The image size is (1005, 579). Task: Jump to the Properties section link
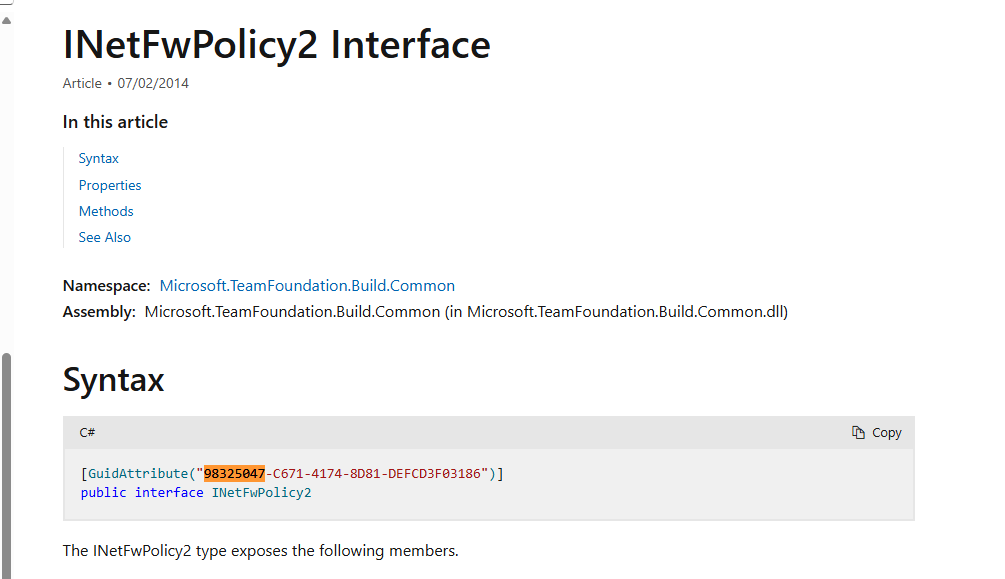point(110,185)
